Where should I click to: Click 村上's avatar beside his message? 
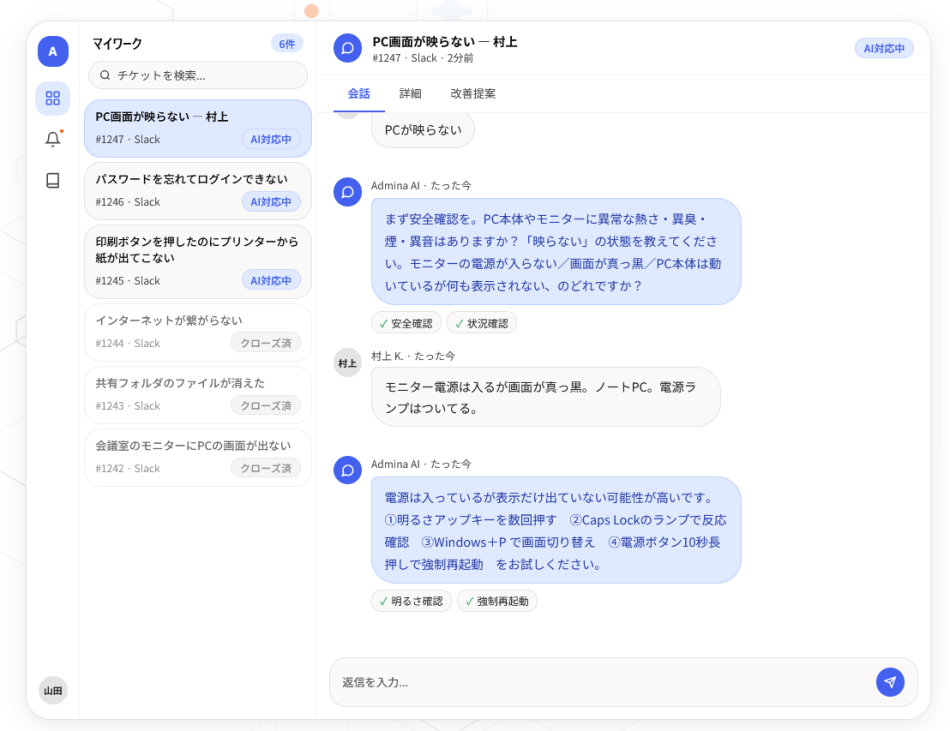point(347,363)
